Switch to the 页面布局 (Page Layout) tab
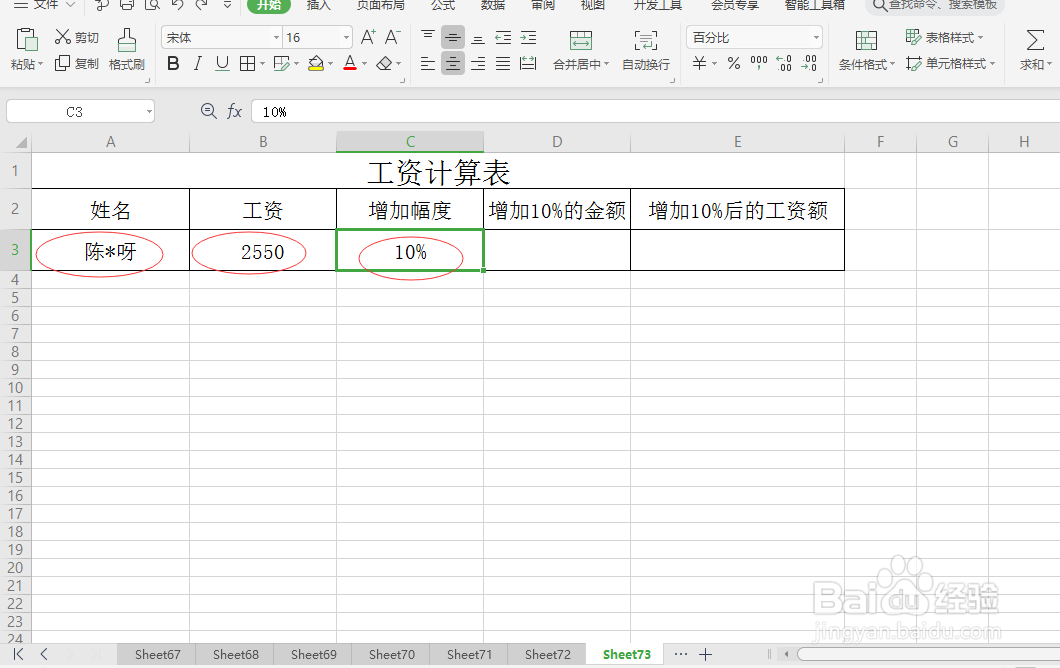 pos(381,5)
